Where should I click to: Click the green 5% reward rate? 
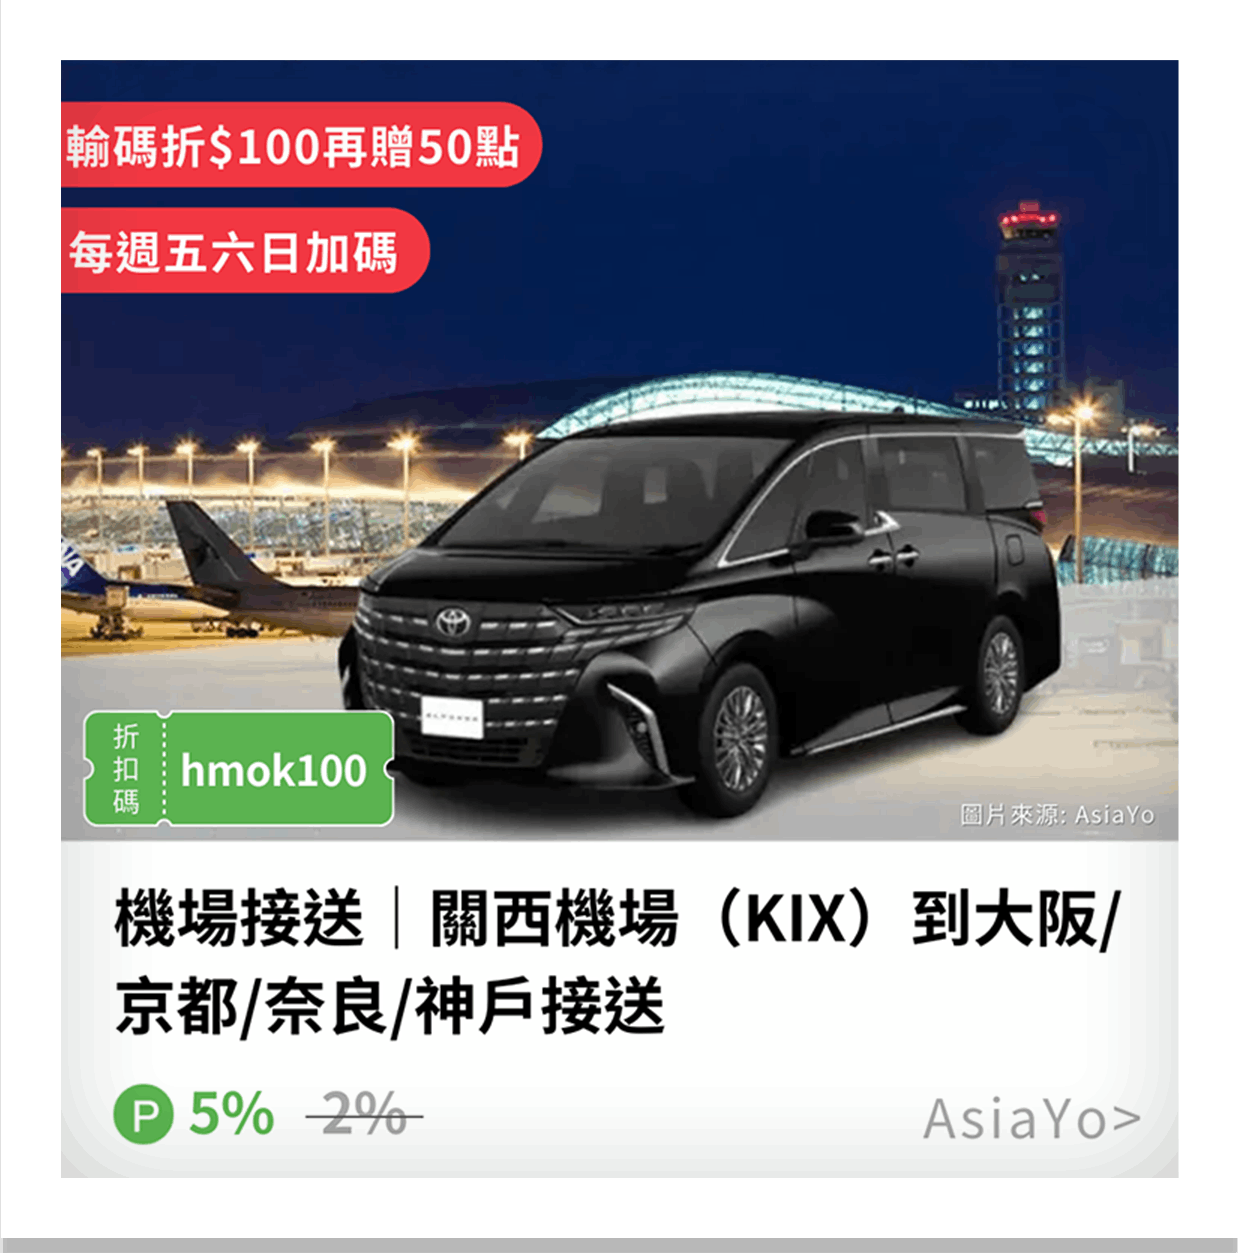232,1114
